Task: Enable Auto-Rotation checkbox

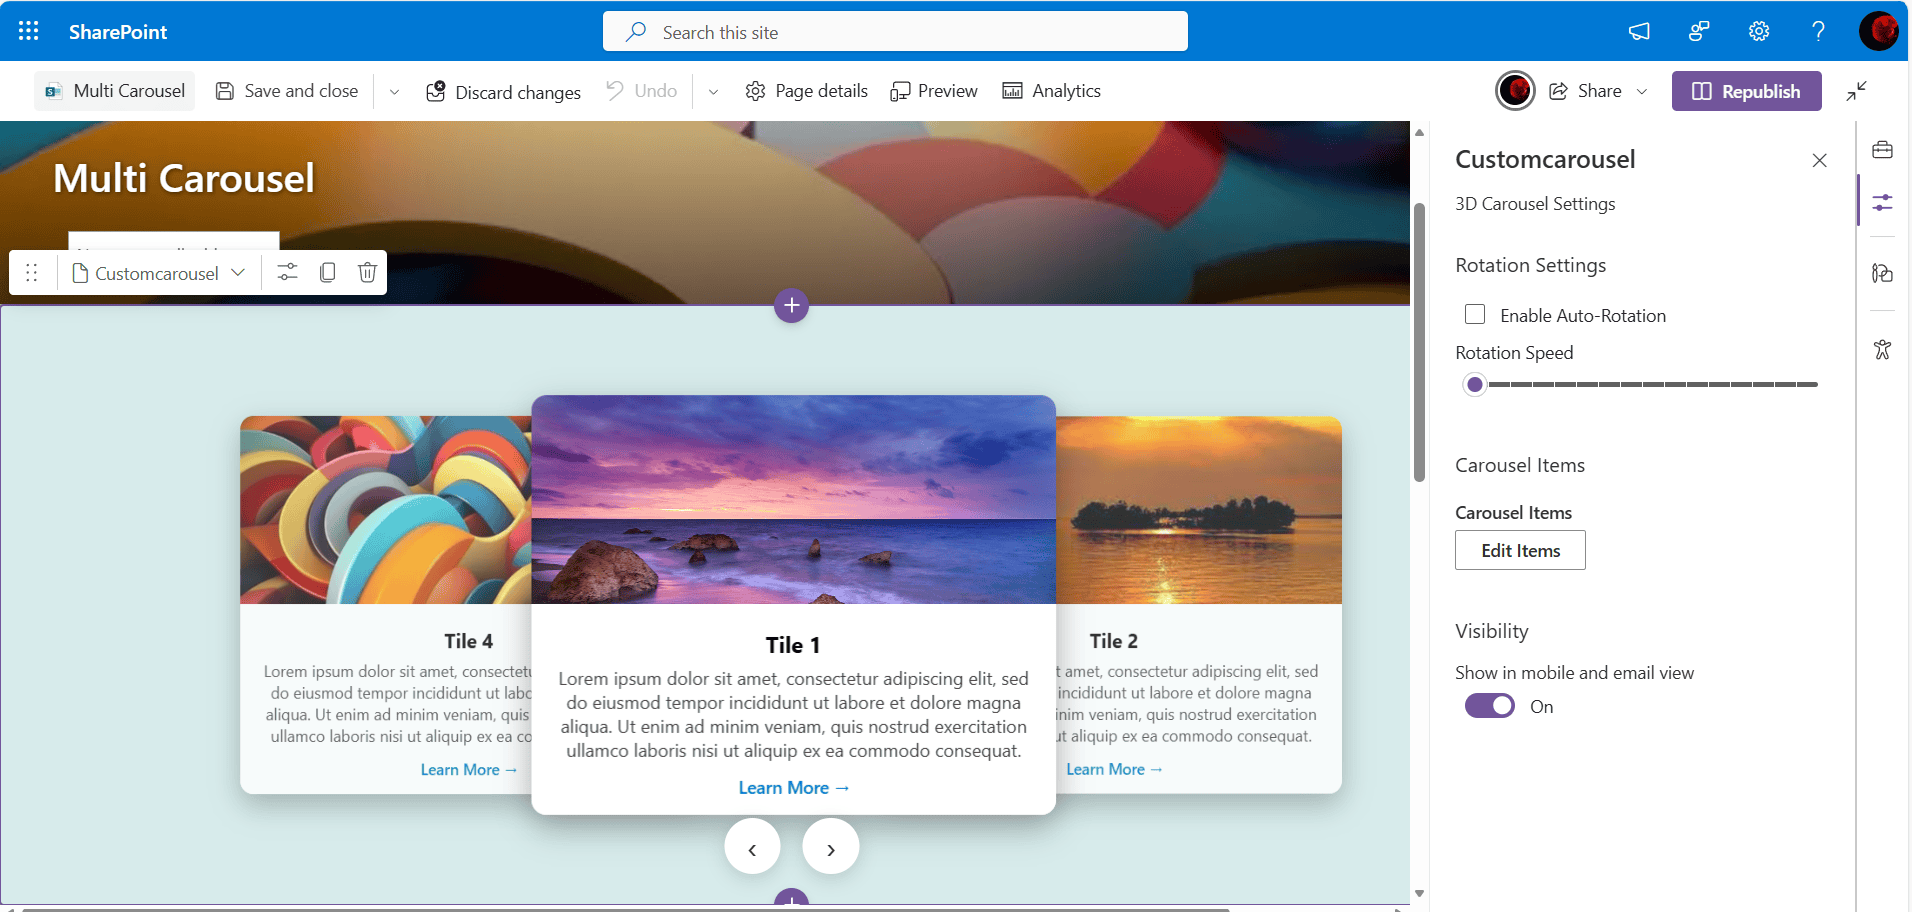Action: [1475, 315]
